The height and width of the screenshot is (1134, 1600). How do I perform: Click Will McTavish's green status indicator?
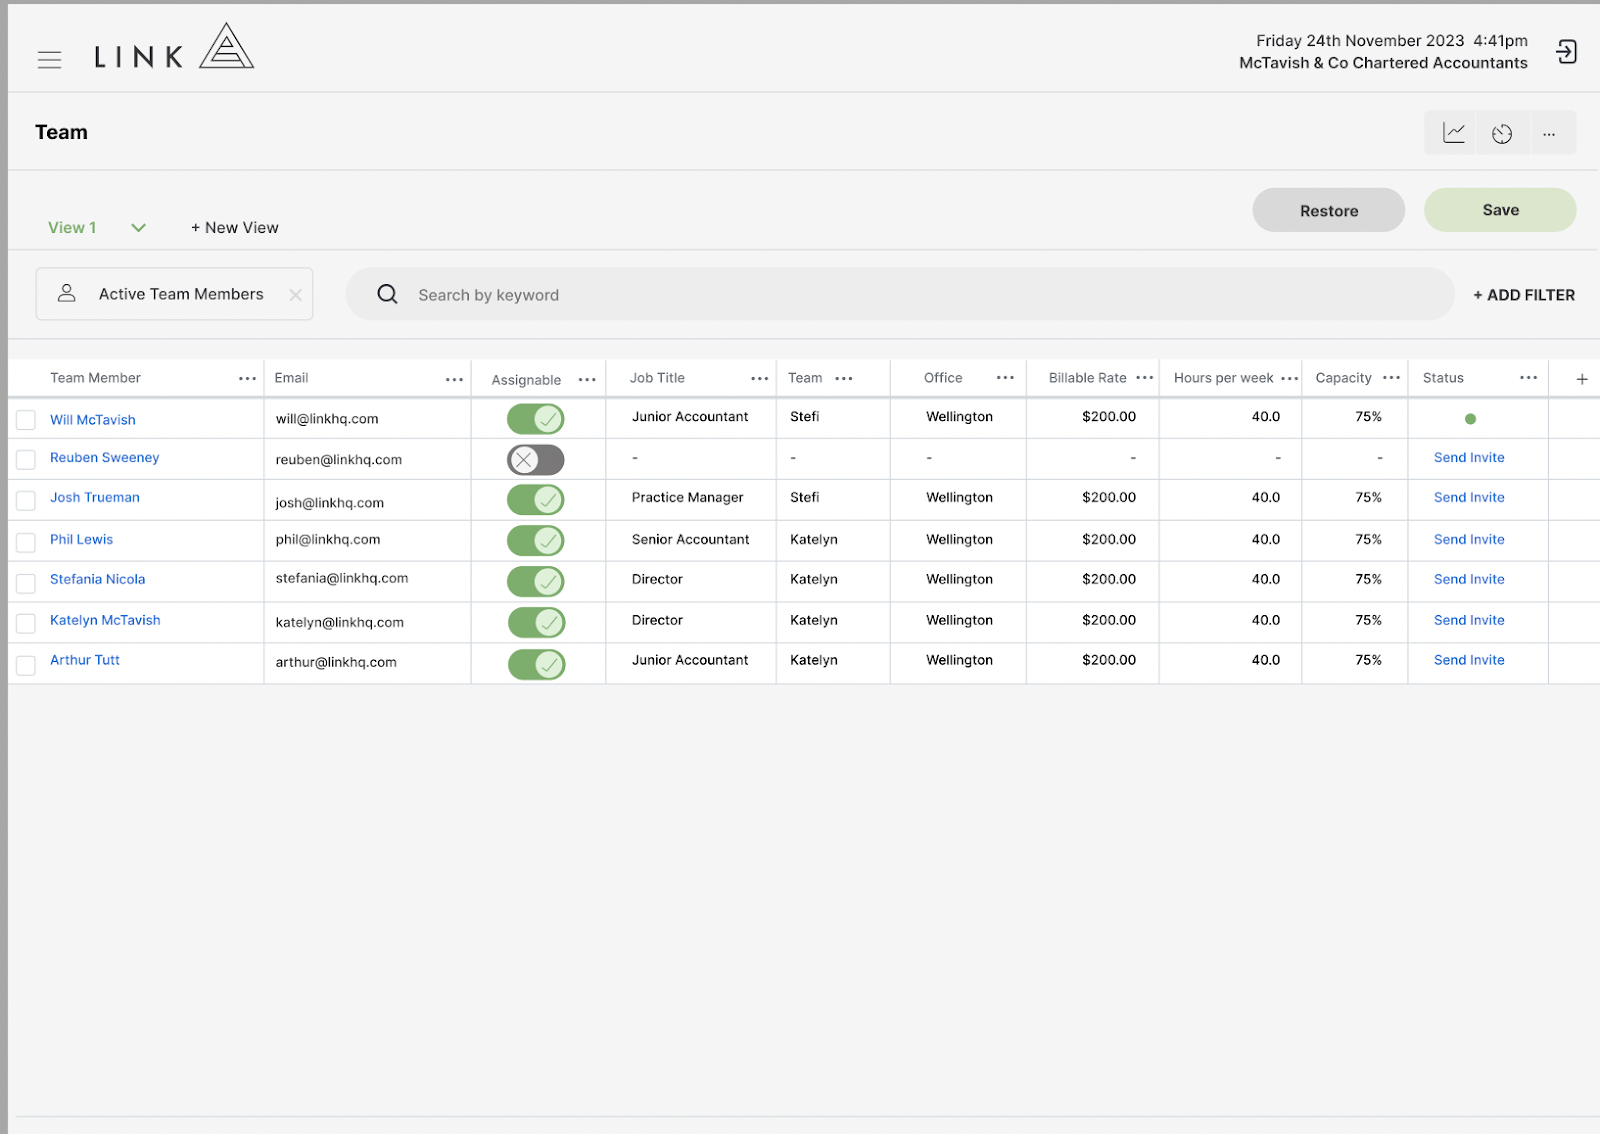(1469, 418)
